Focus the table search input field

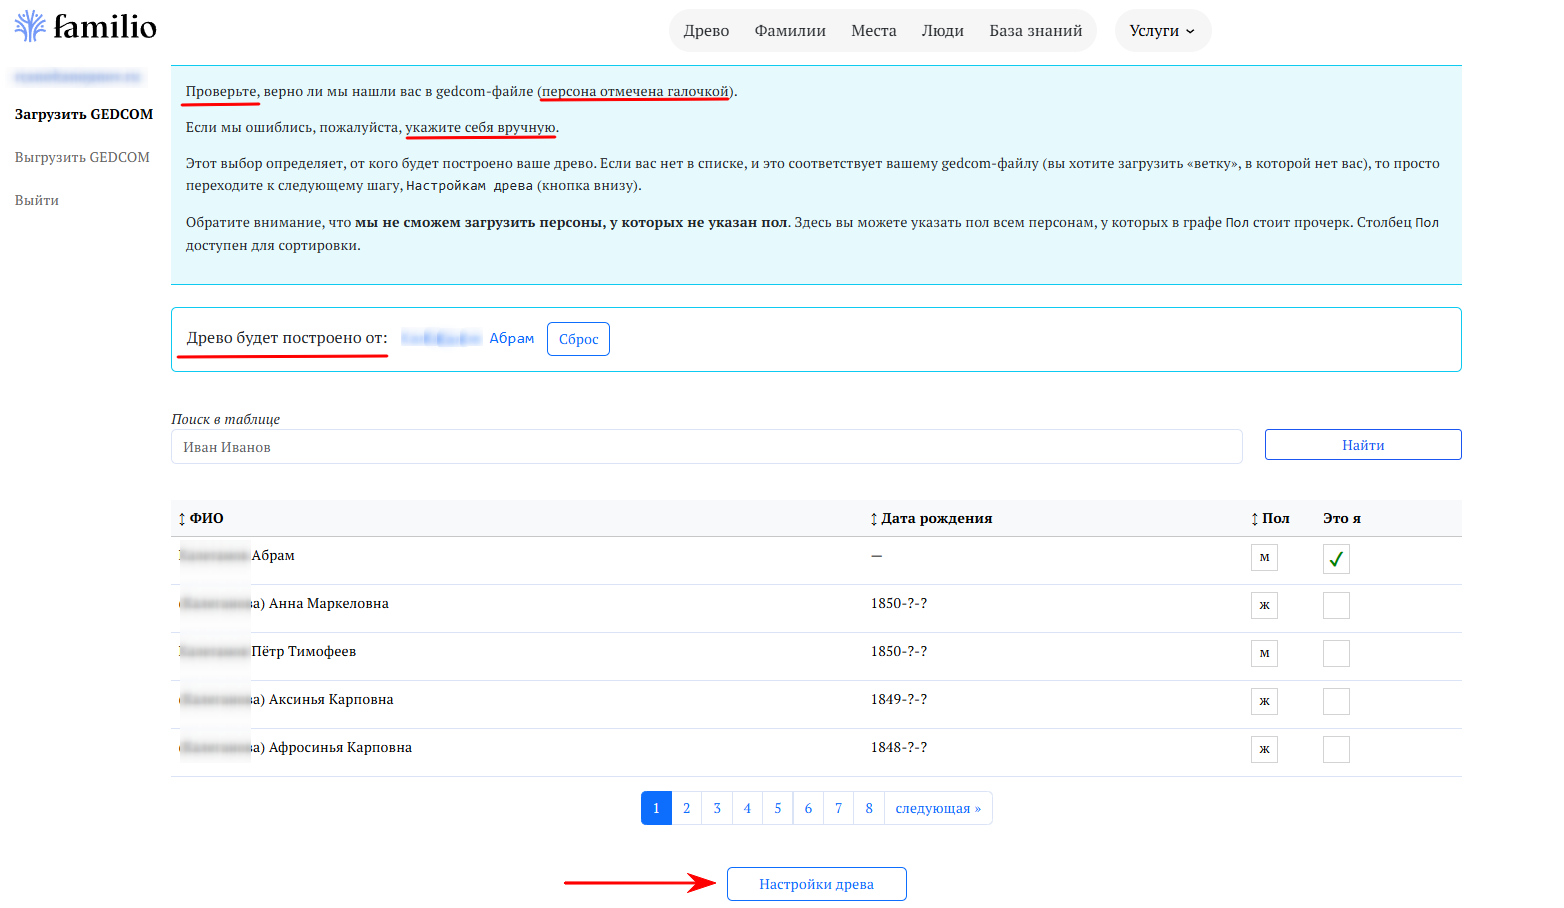click(x=706, y=447)
